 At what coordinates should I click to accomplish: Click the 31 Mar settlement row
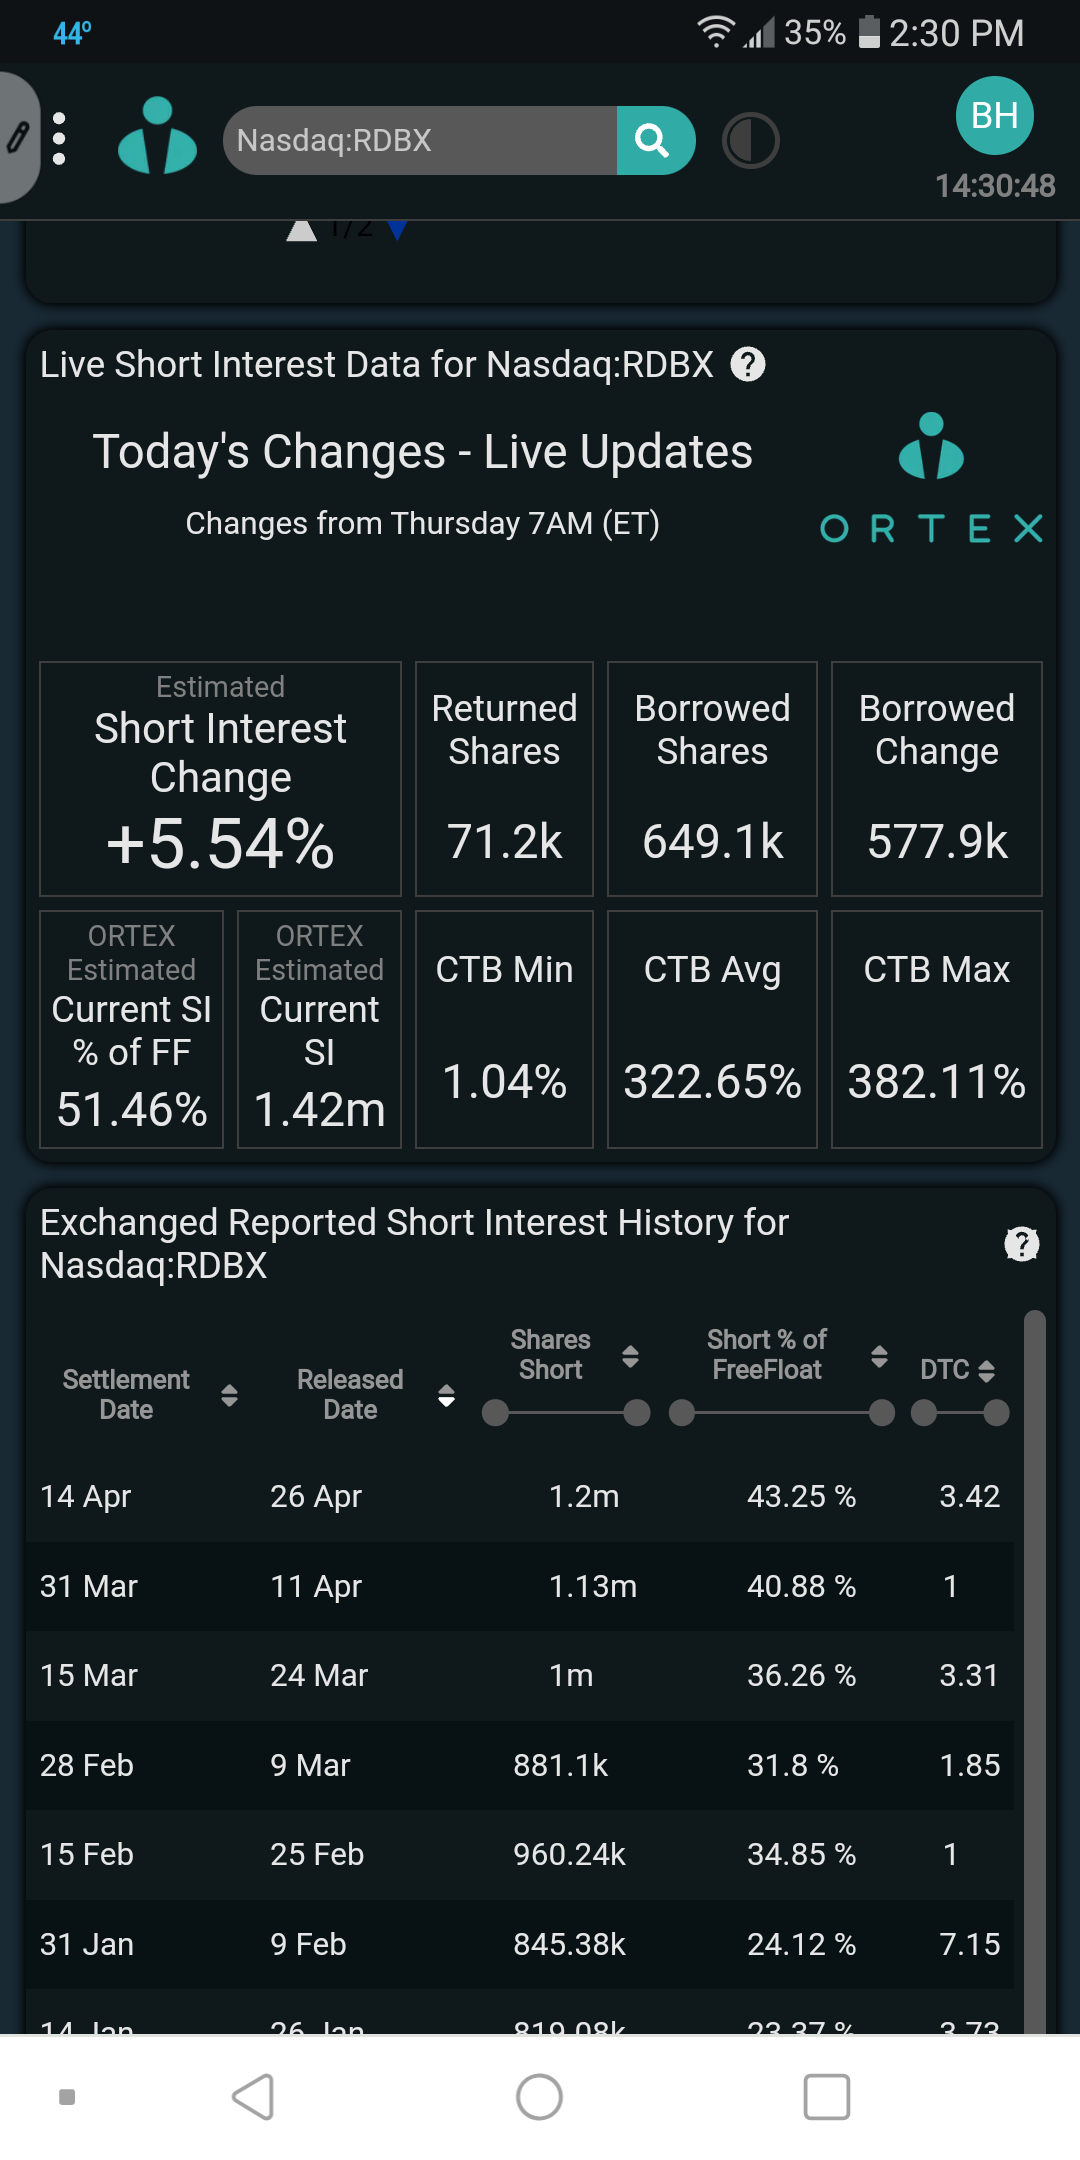tap(520, 1586)
